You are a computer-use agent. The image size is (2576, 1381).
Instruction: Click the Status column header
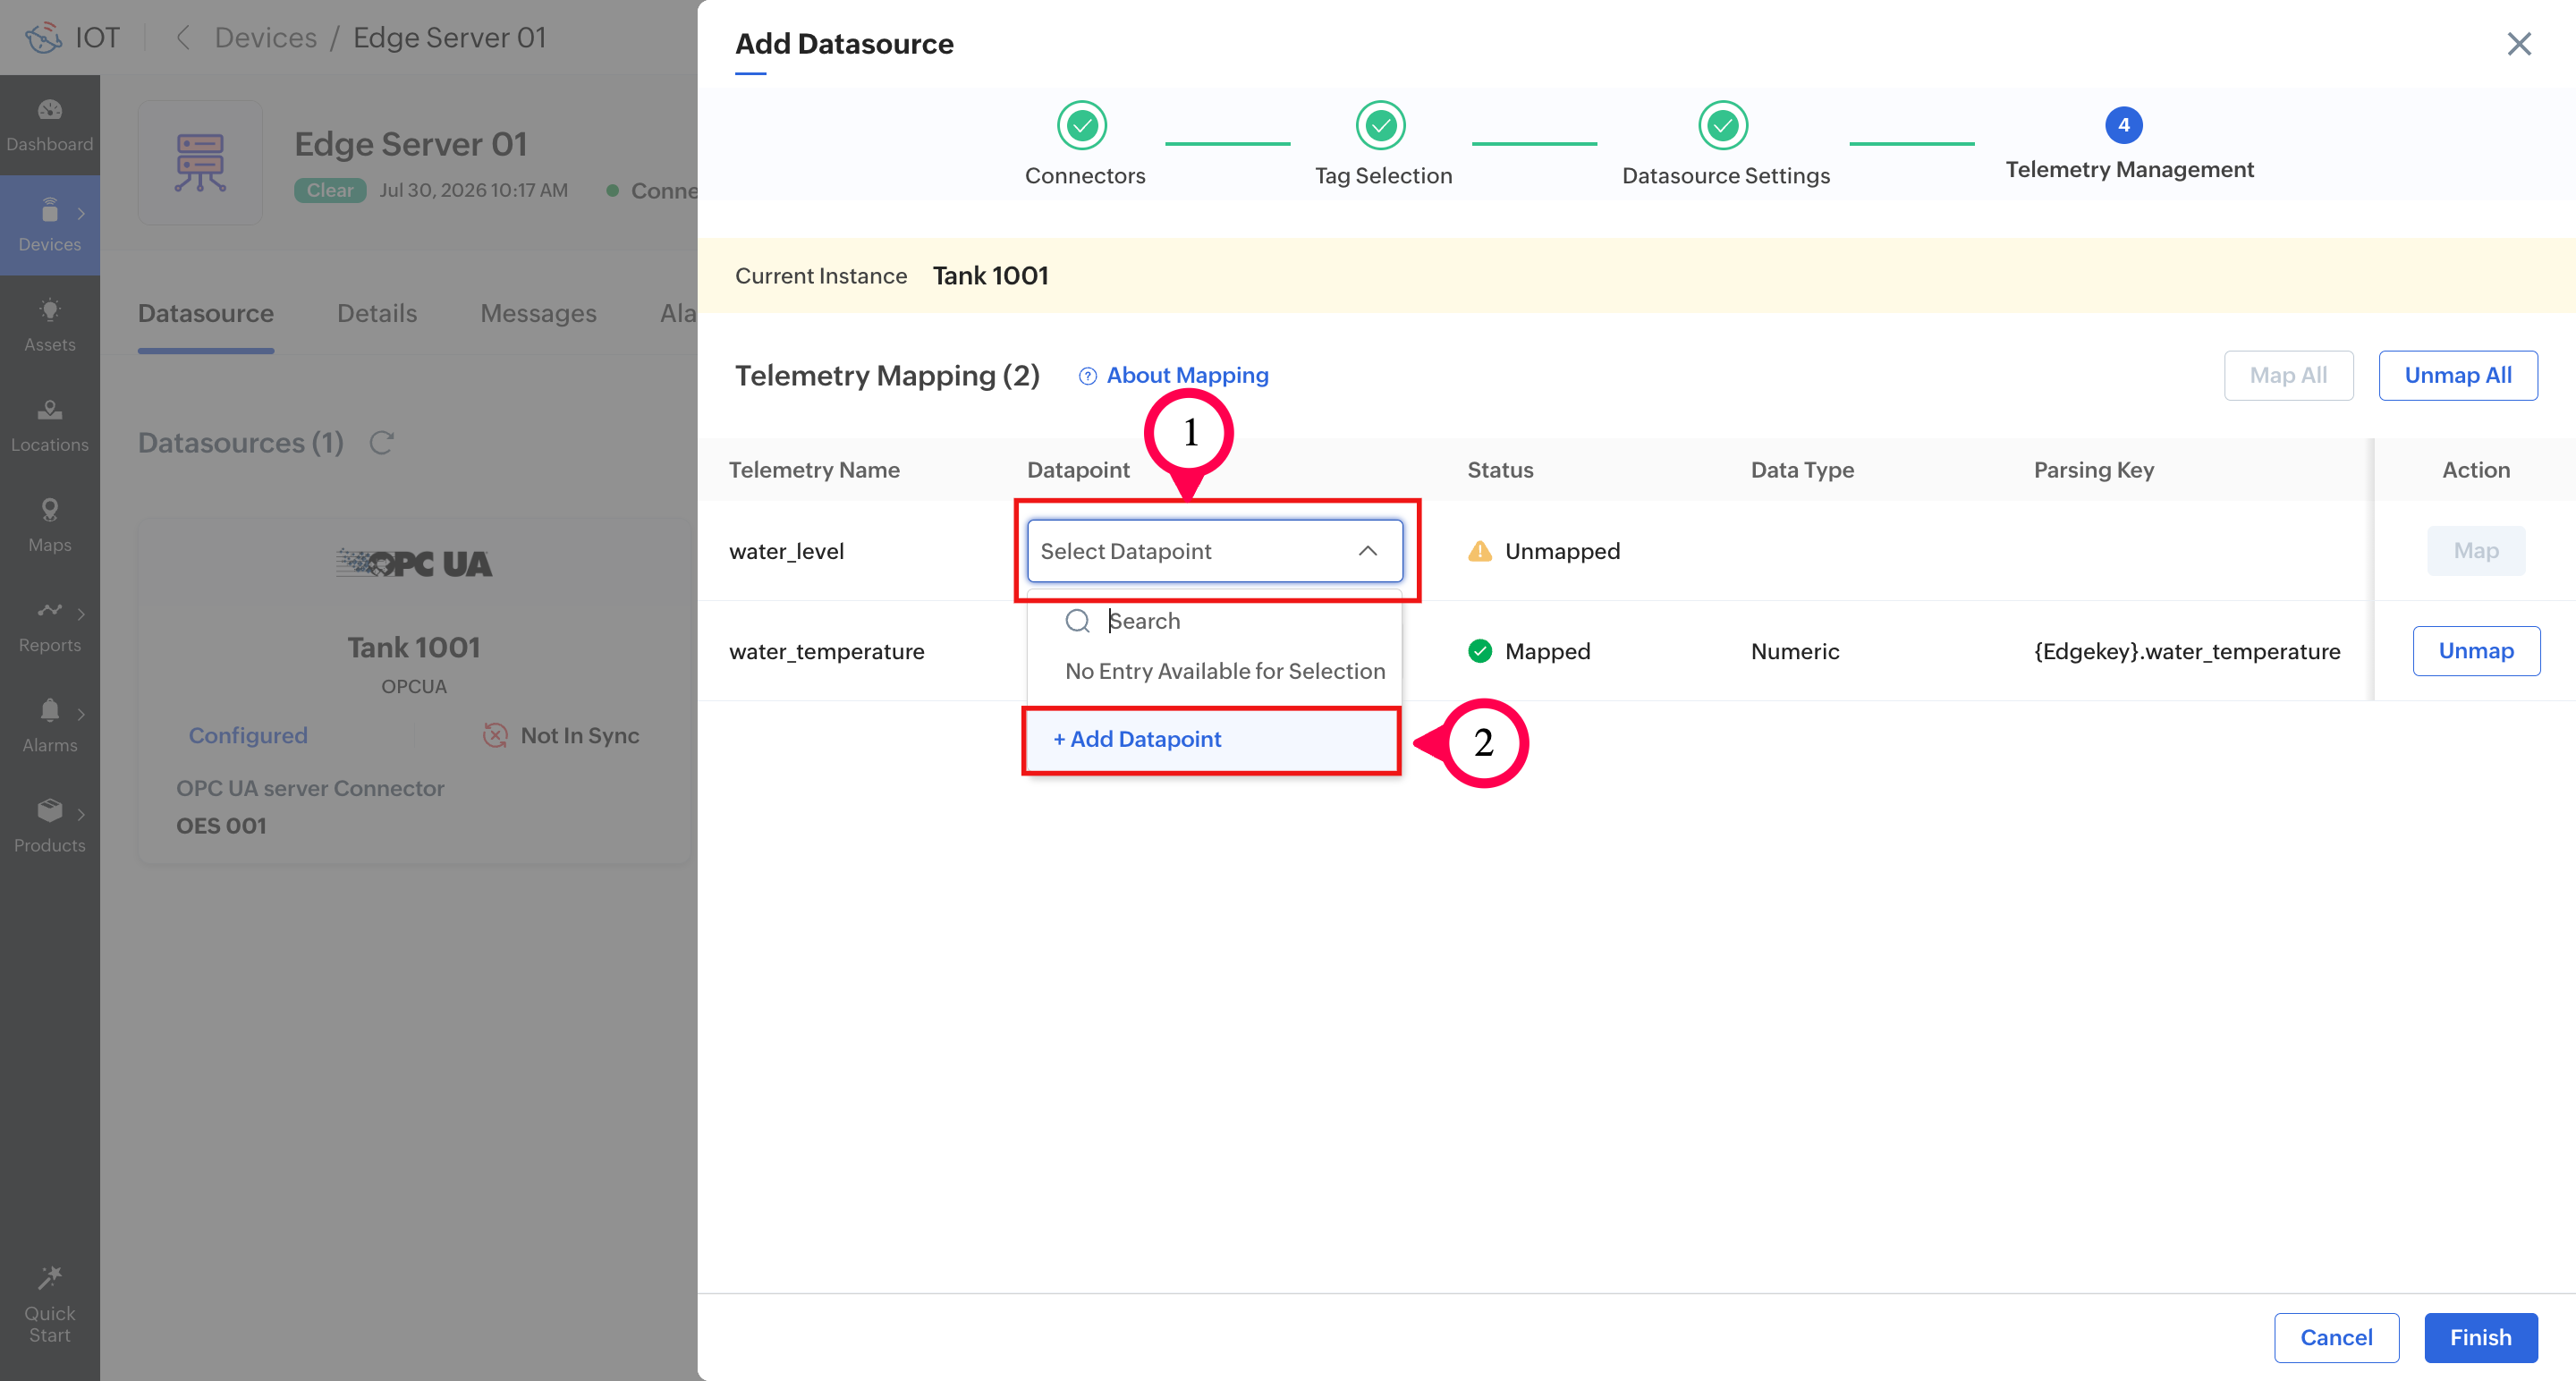(1500, 470)
